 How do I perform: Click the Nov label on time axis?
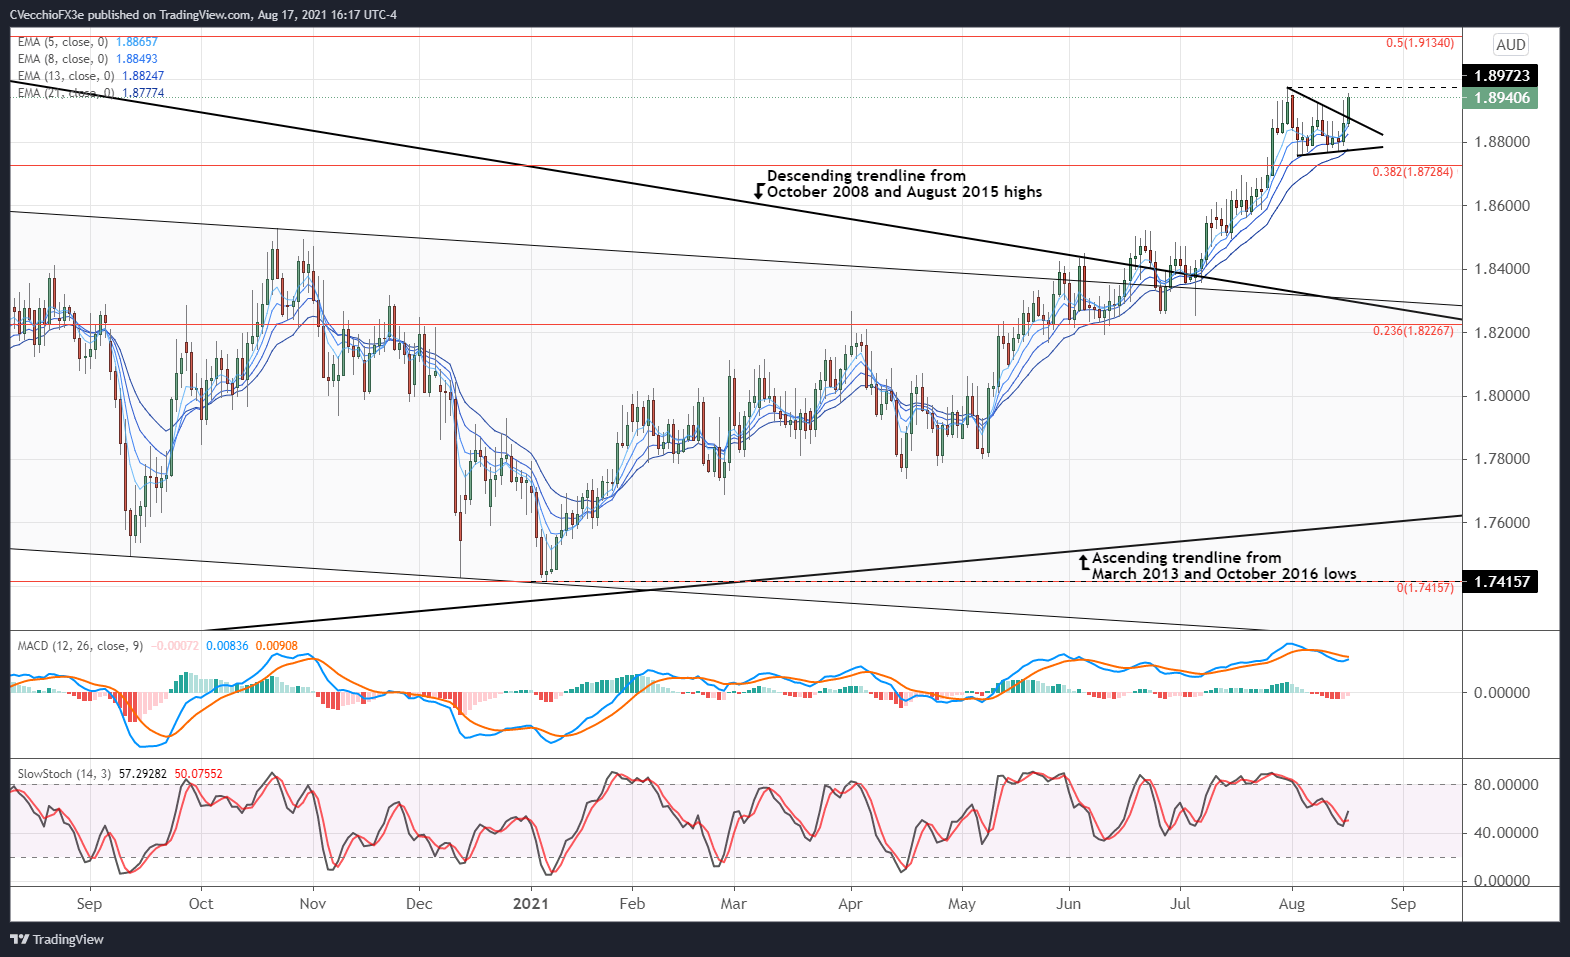(x=313, y=904)
